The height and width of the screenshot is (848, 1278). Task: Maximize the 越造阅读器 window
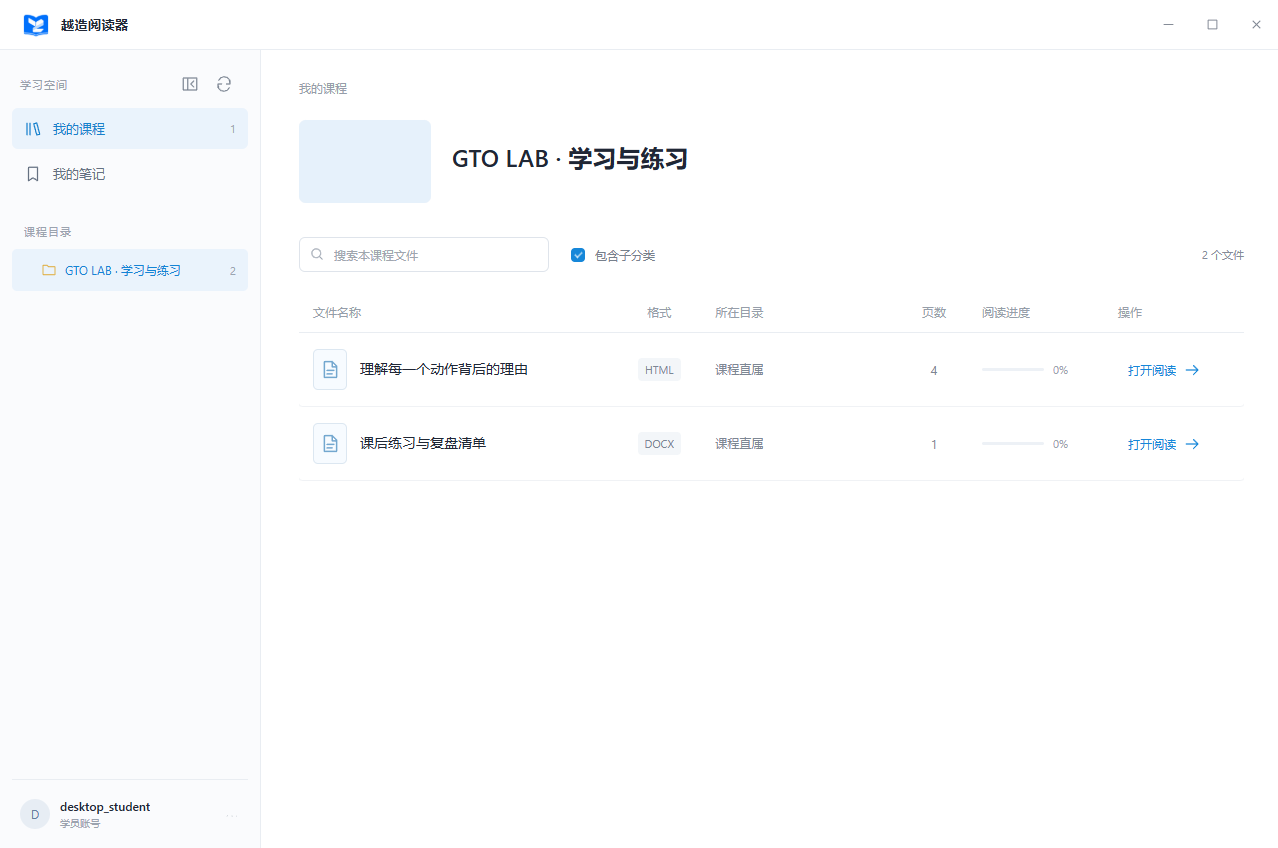(1212, 25)
